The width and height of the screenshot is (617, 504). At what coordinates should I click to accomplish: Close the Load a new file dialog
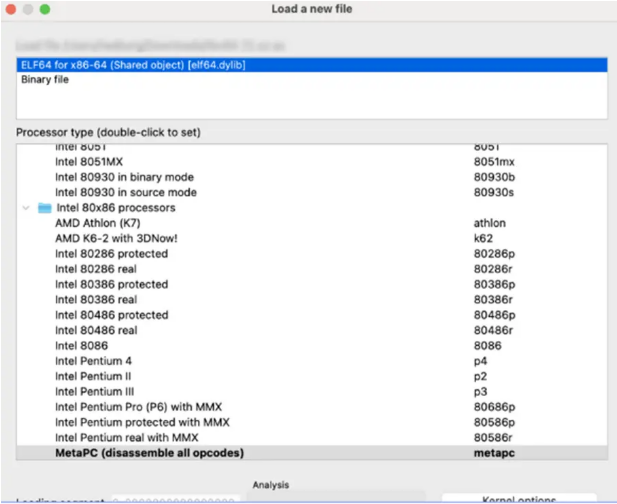(11, 9)
